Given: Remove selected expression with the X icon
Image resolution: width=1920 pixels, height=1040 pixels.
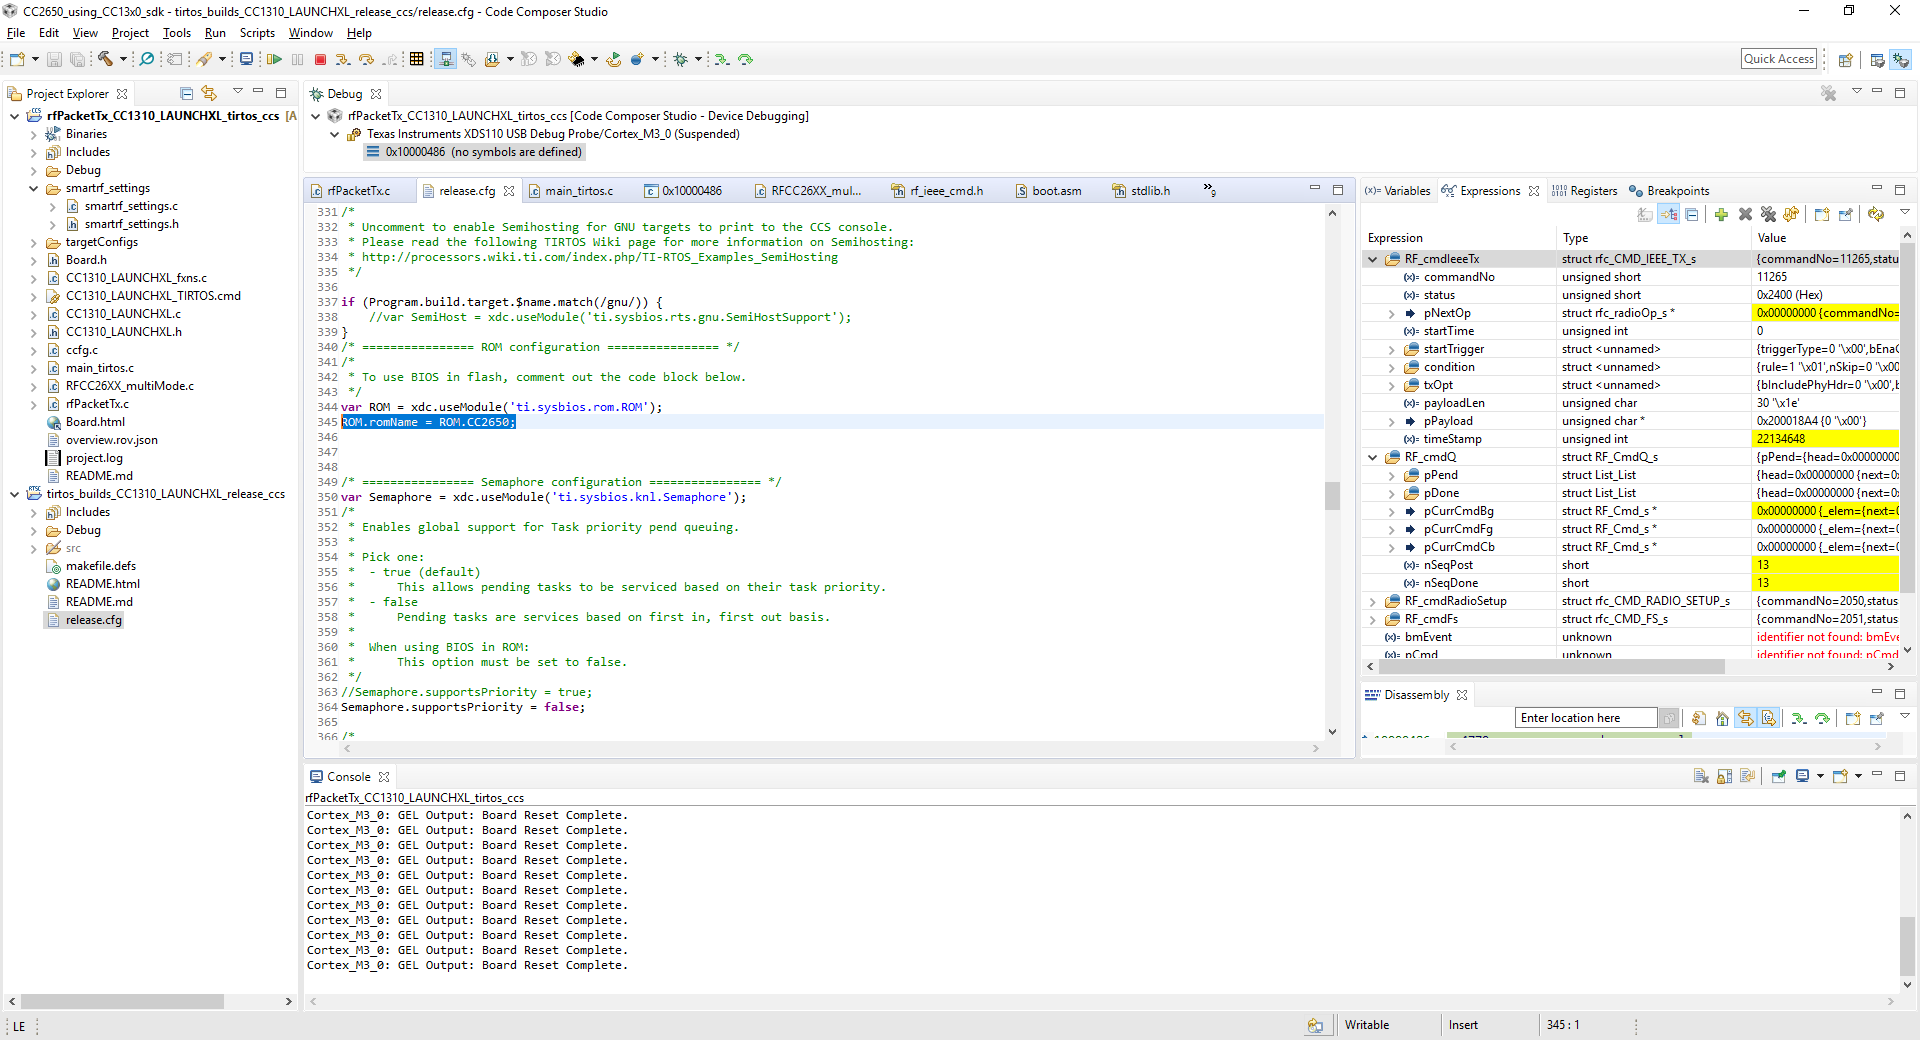Looking at the screenshot, I should point(1745,215).
